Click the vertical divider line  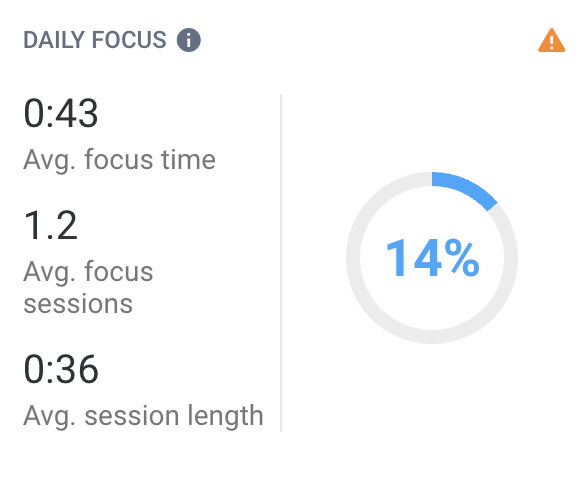pos(281,263)
